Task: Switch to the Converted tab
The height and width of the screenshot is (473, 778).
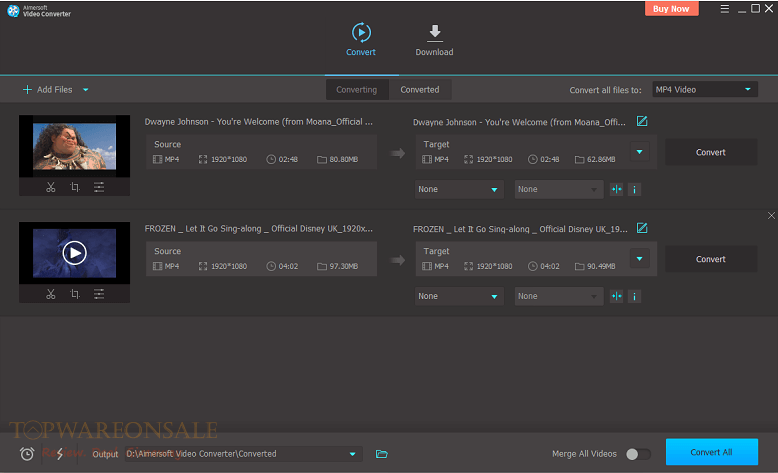Action: [420, 90]
